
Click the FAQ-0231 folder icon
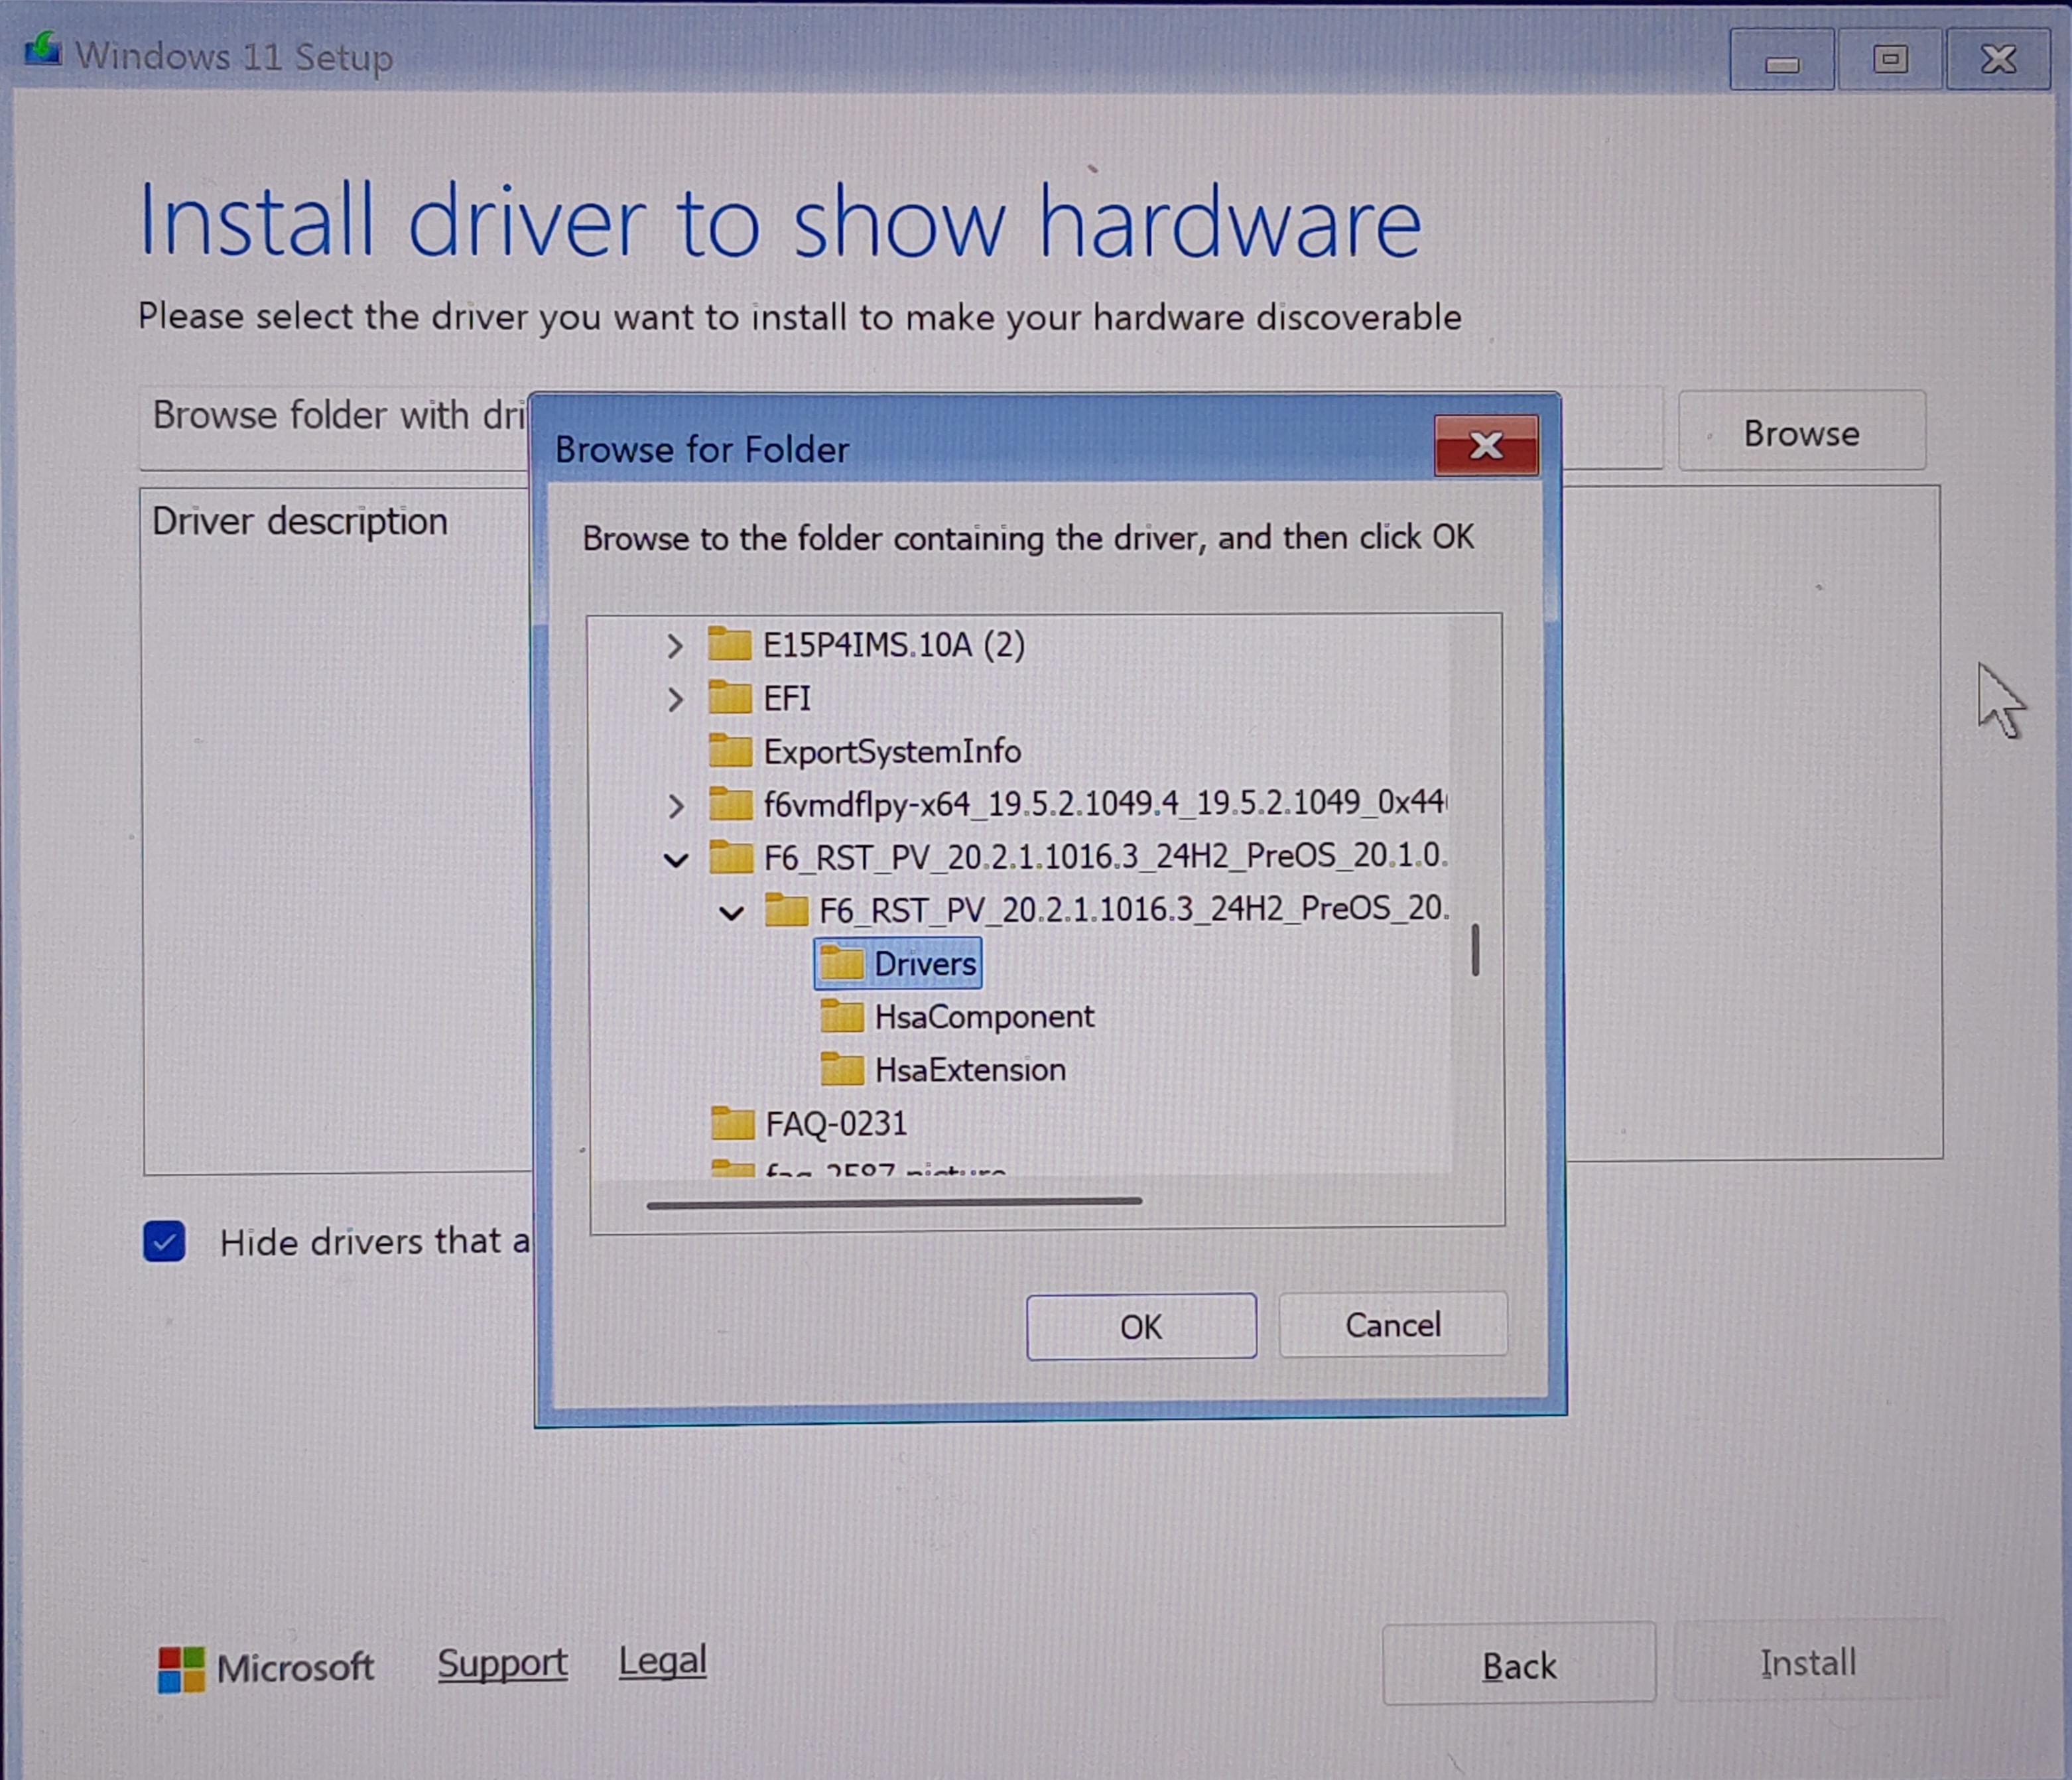click(732, 1123)
